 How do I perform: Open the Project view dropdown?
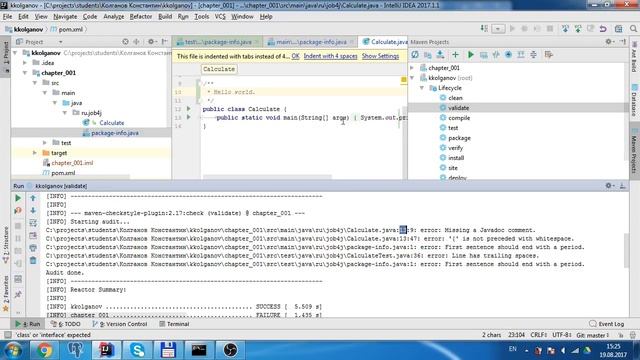click(x=60, y=42)
